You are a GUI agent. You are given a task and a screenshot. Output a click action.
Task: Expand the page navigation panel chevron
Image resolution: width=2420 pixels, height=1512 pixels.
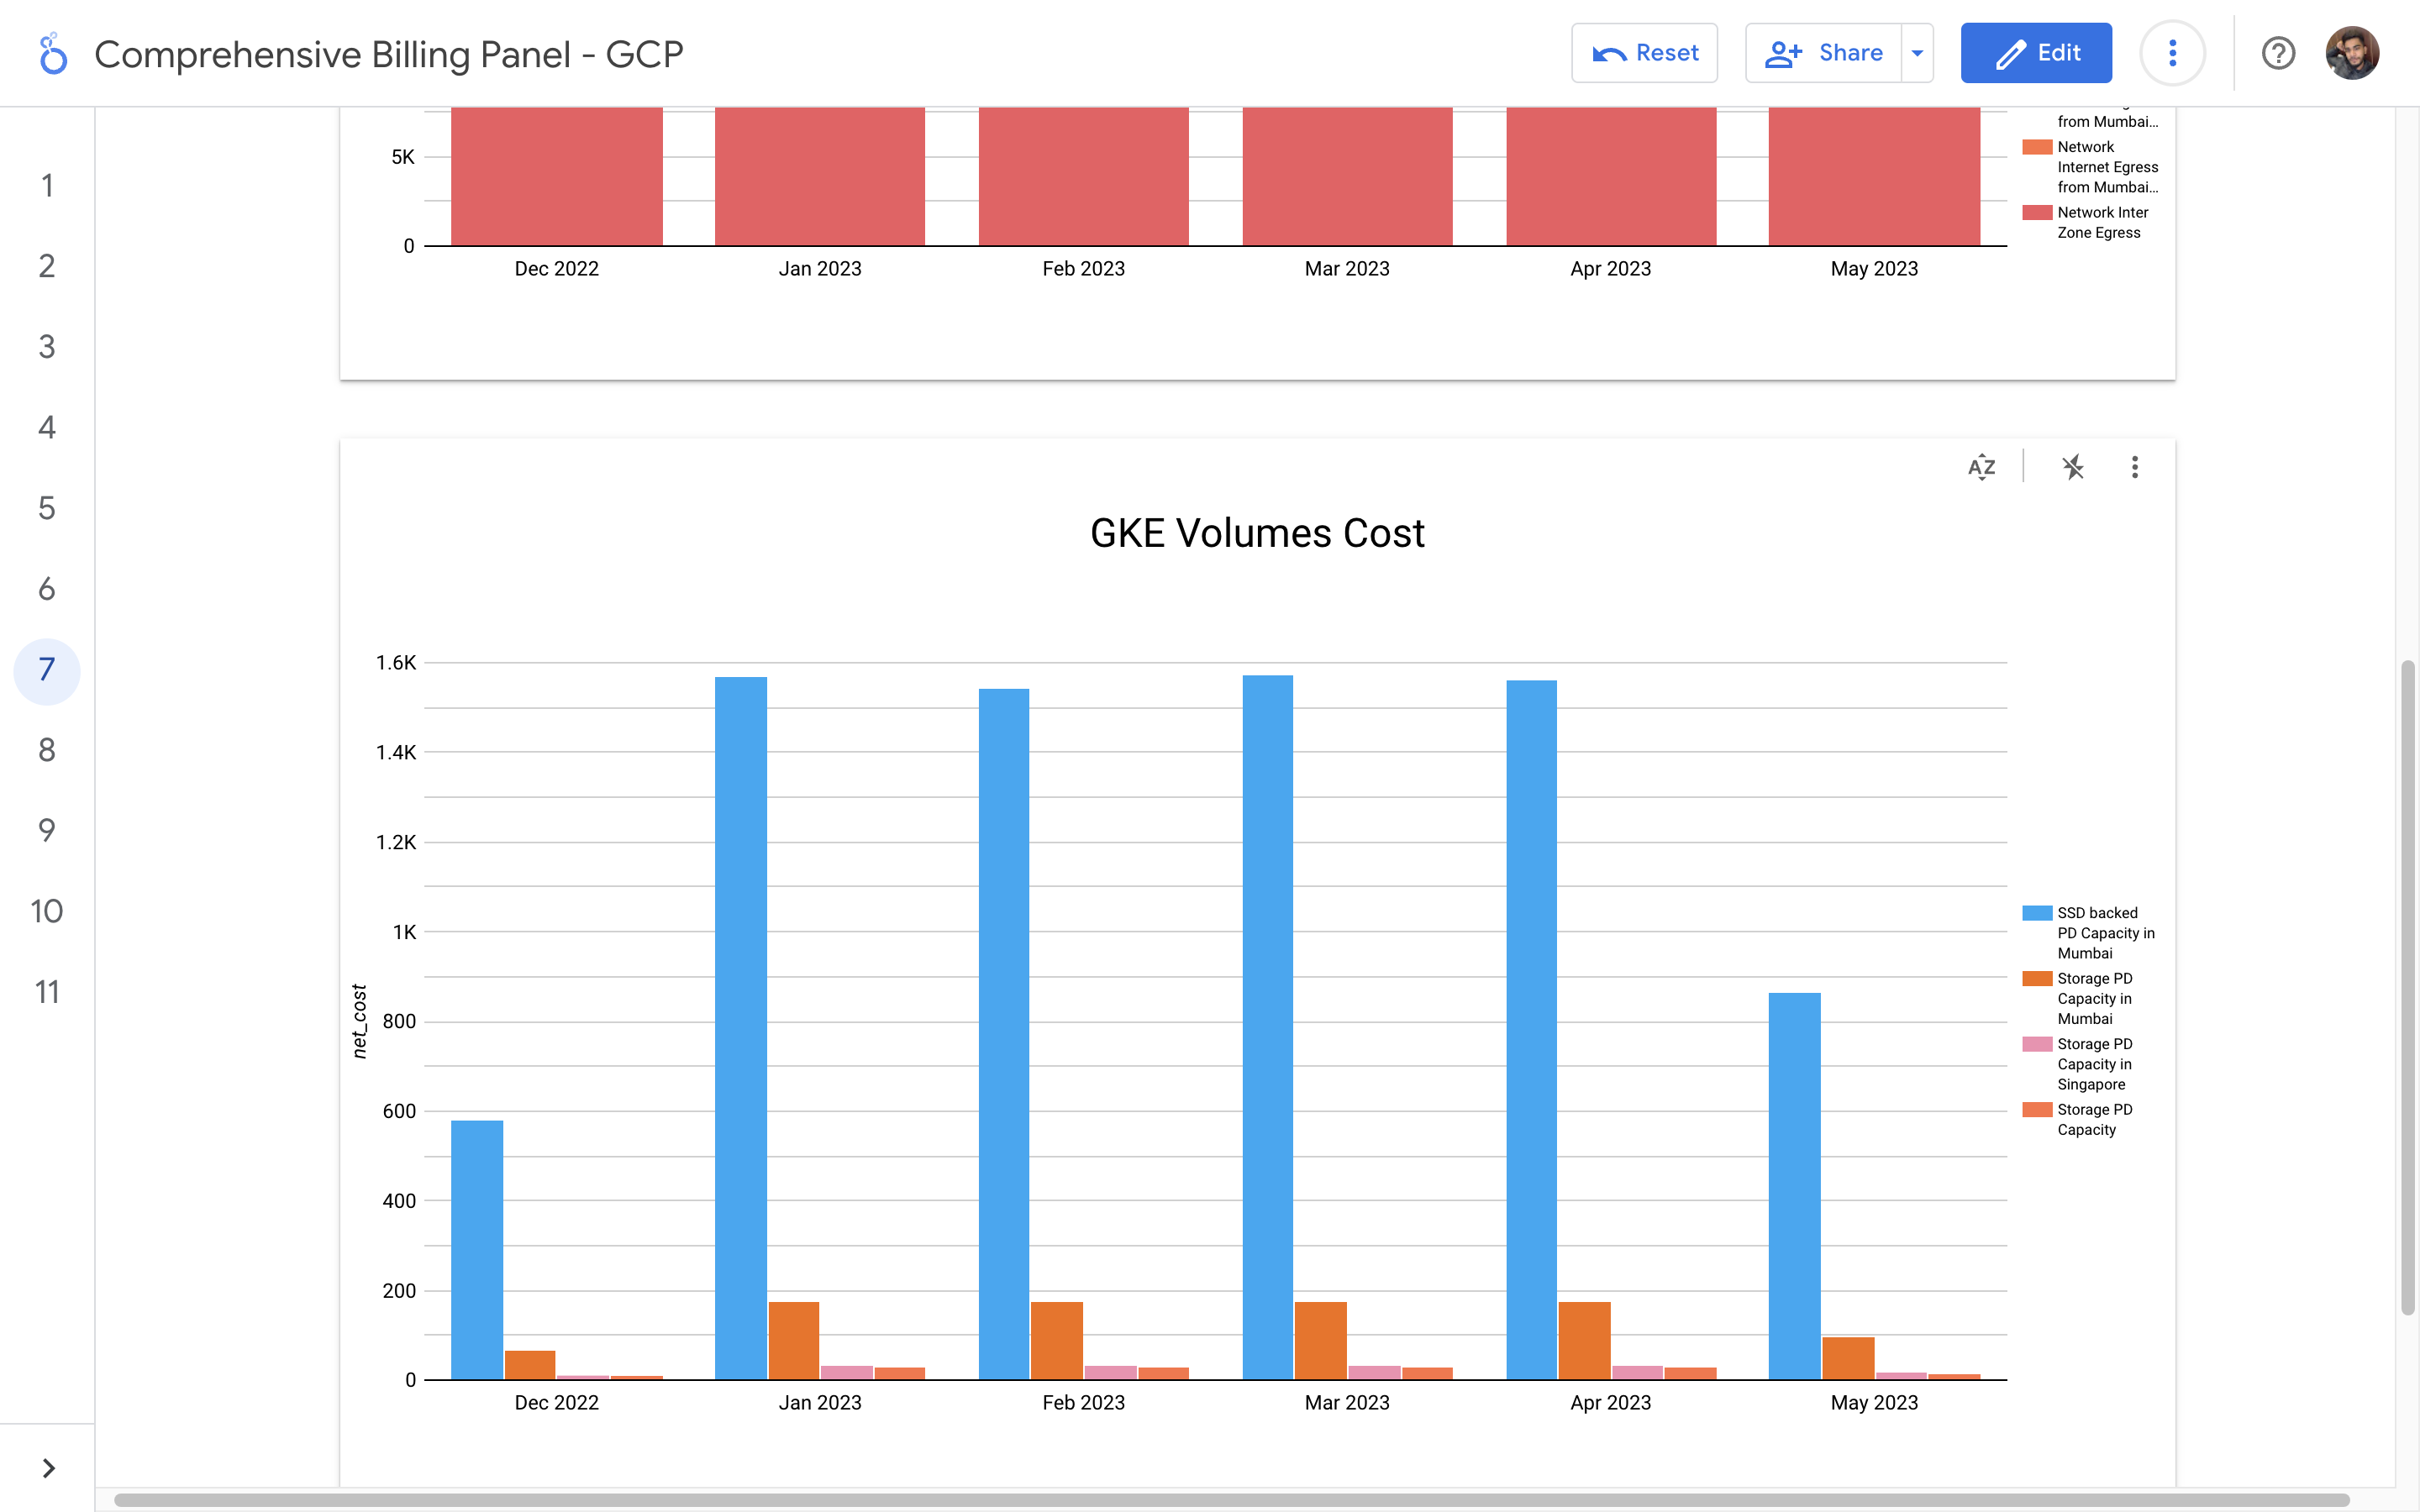point(48,1468)
